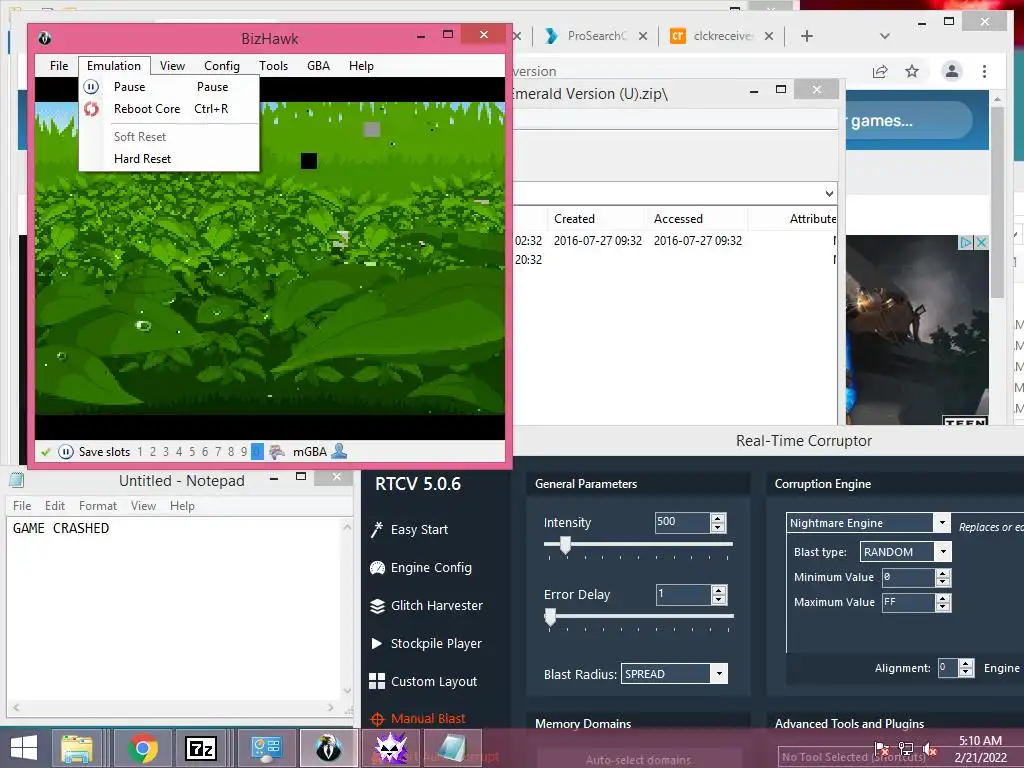
Task: Click the green checkmark in BizHawk status bar
Action: [x=46, y=451]
